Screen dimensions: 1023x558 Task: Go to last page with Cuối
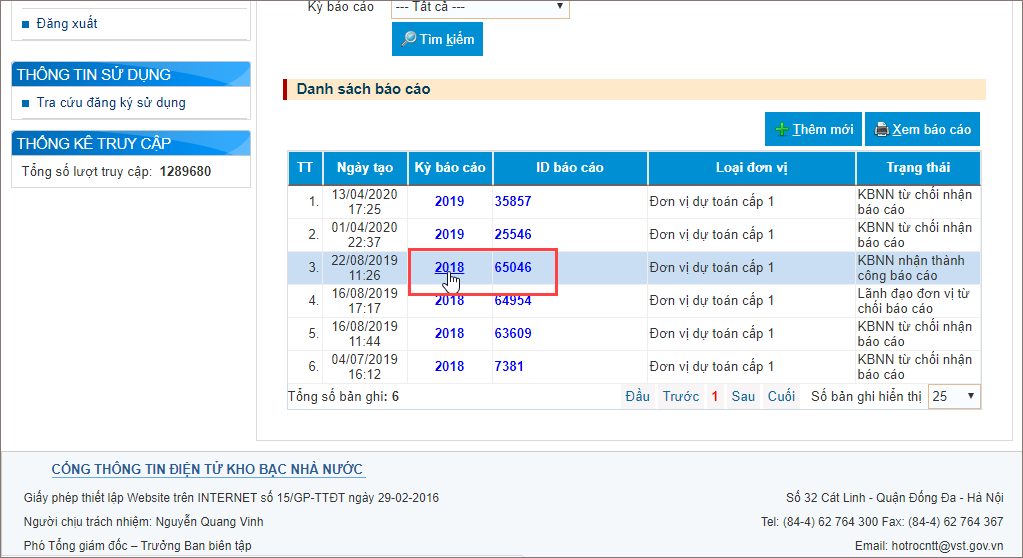pyautogui.click(x=781, y=396)
